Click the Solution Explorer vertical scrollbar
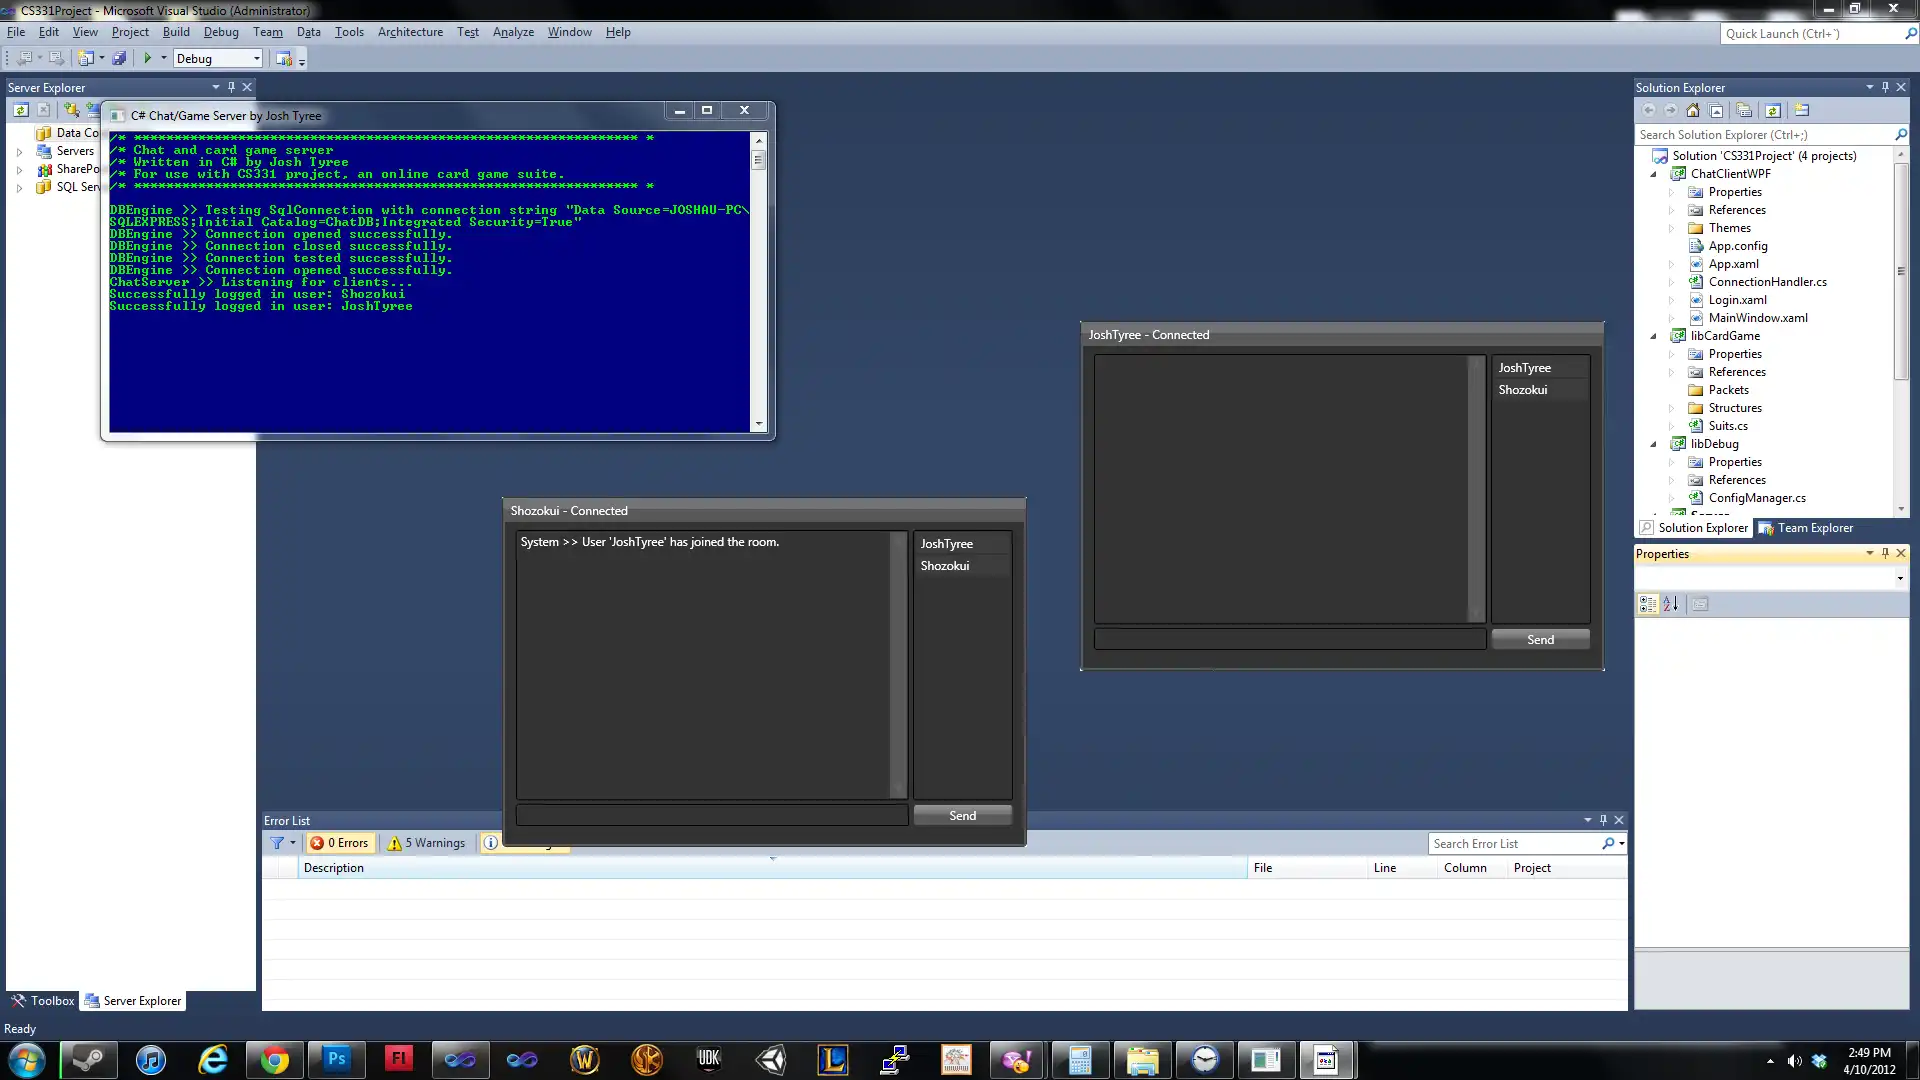The width and height of the screenshot is (1920, 1080). tap(1901, 330)
